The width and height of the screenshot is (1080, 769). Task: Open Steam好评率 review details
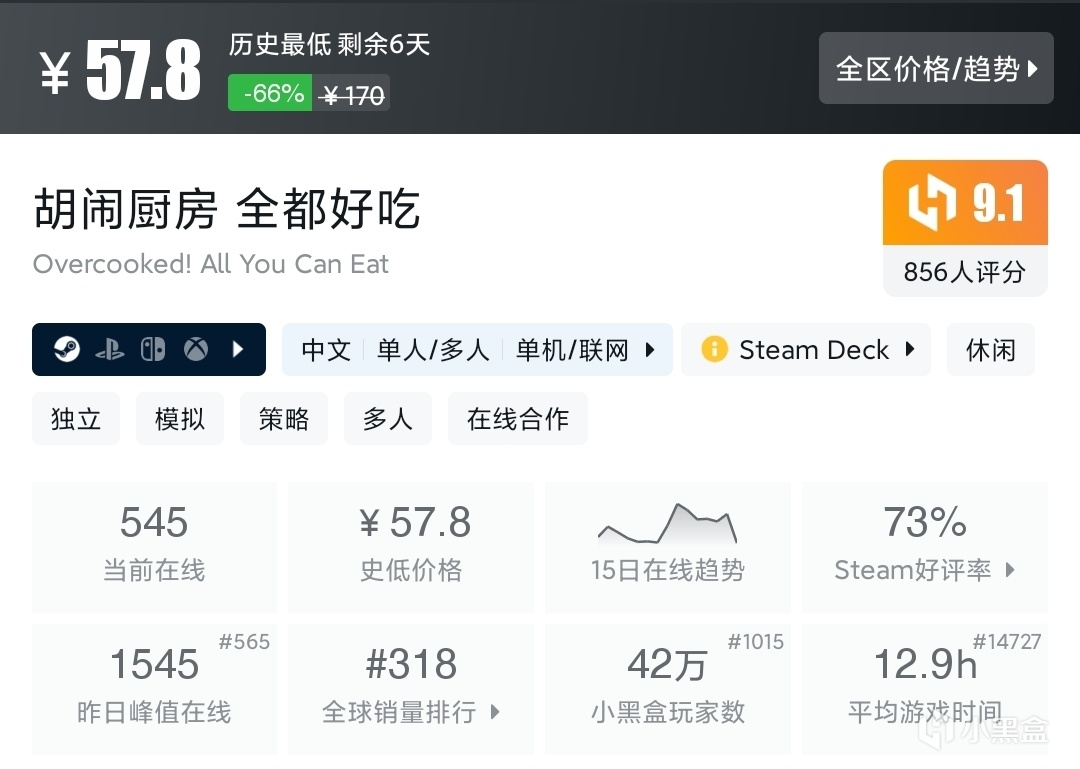[924, 546]
